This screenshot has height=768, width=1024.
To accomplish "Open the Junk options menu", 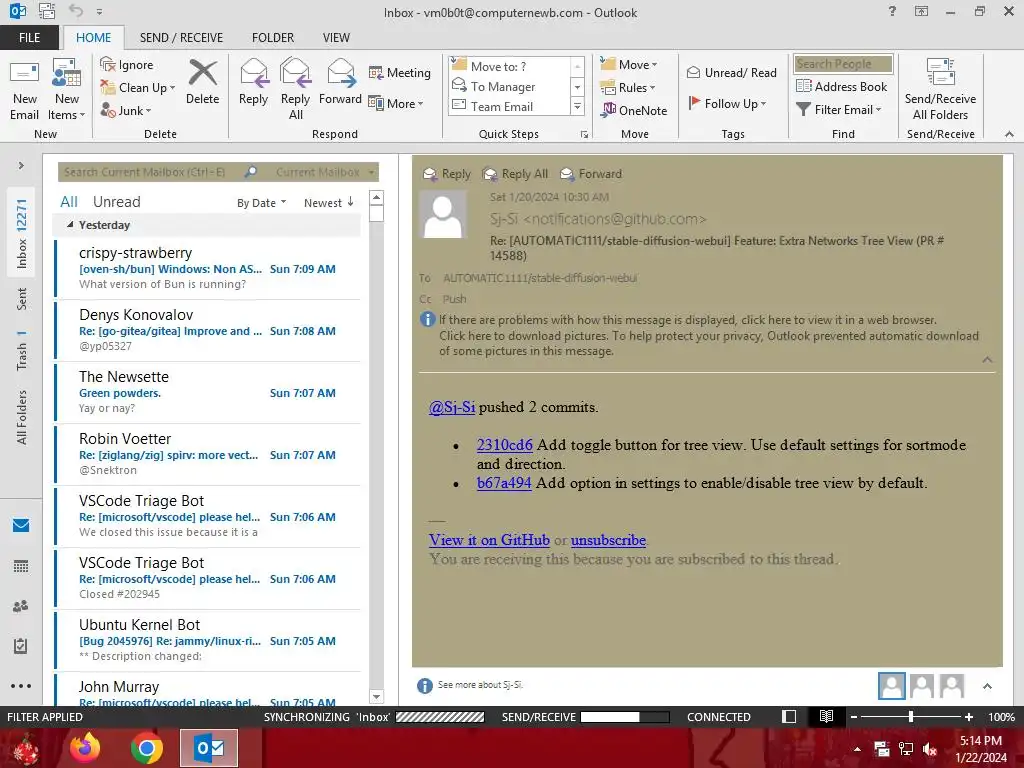I will pyautogui.click(x=126, y=110).
